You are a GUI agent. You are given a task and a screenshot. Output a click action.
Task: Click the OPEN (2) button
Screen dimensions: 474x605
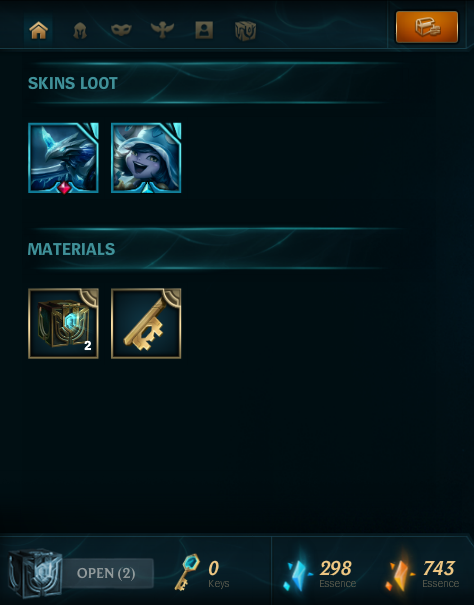(x=106, y=573)
